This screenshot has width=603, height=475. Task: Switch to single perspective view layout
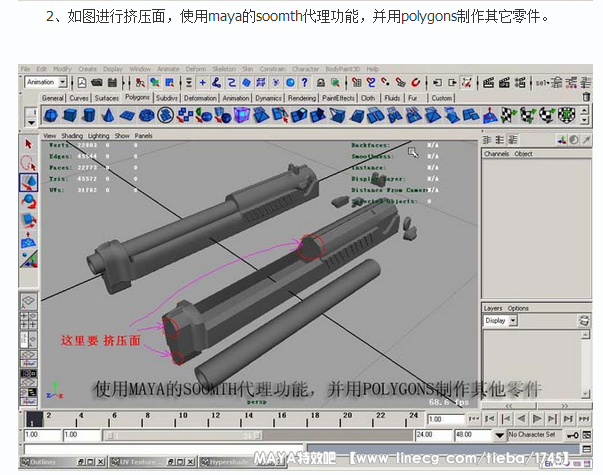[x=28, y=302]
